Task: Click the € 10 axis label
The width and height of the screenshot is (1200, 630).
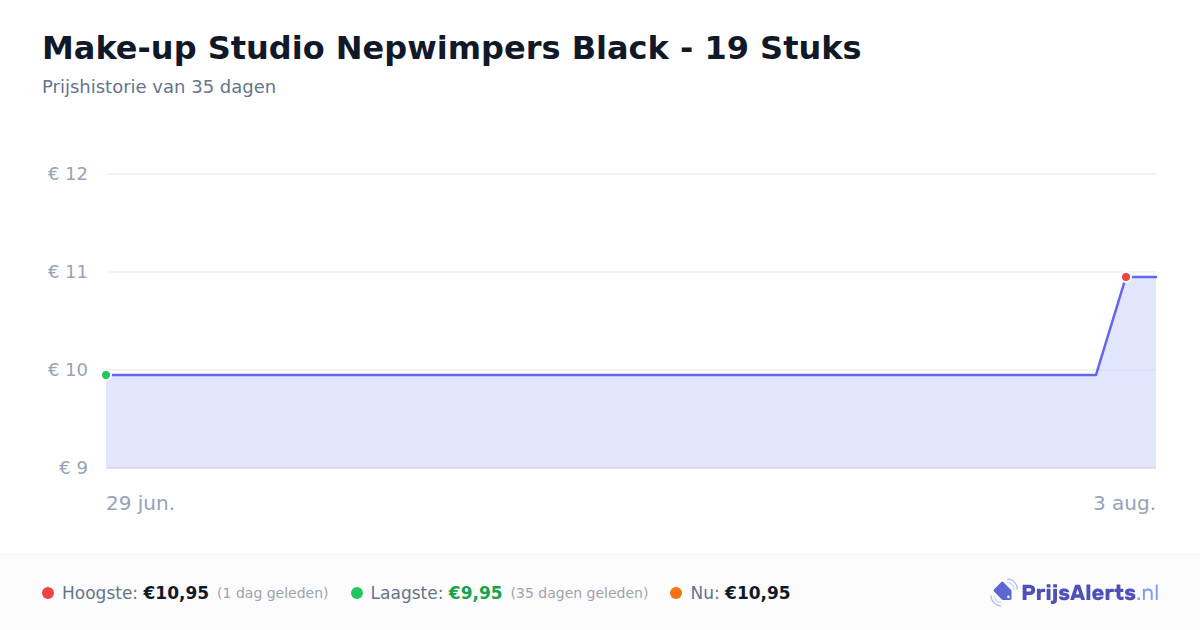Action: tap(68, 370)
